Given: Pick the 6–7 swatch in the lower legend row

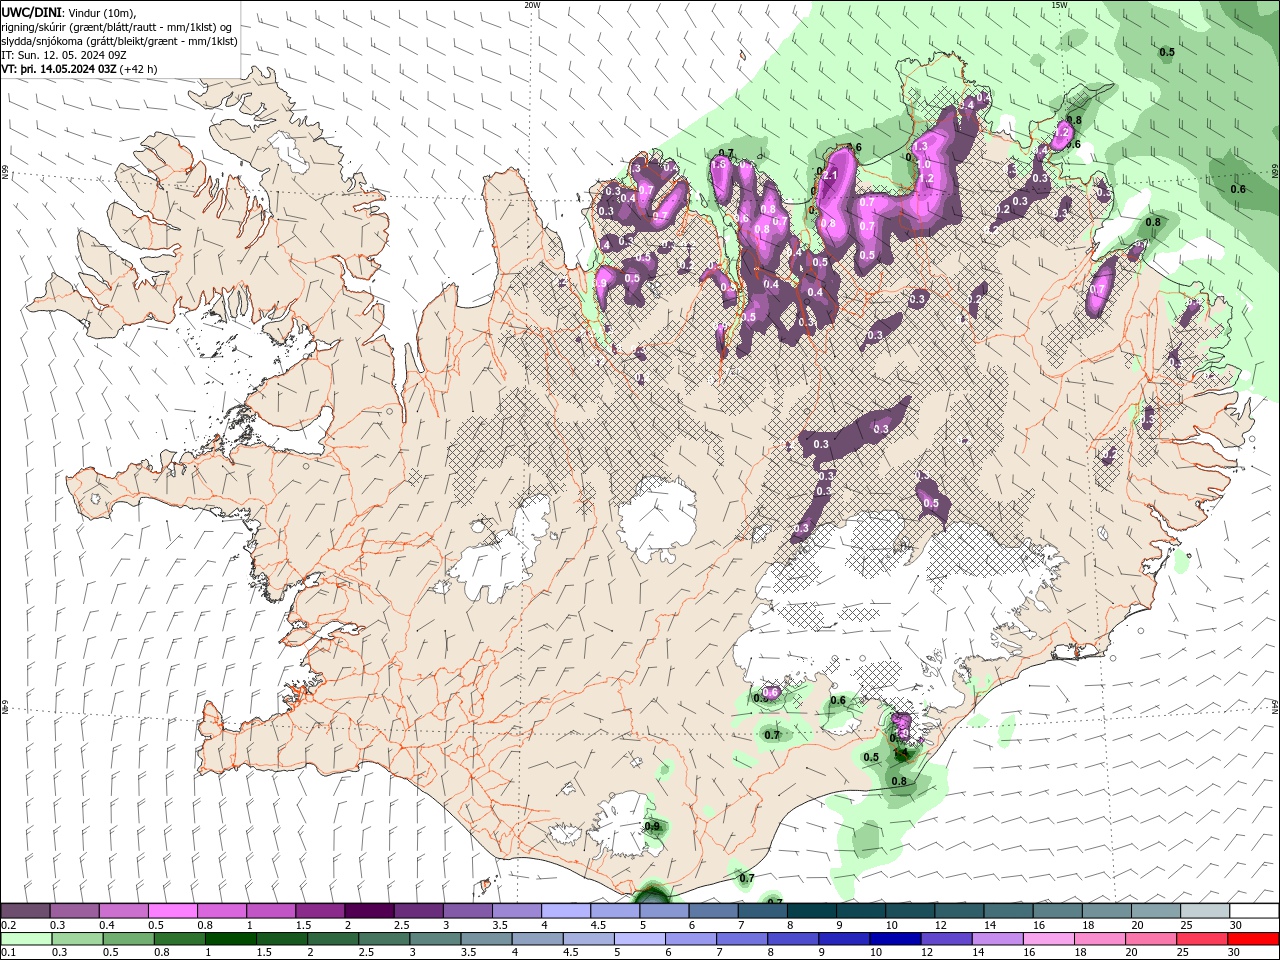Looking at the screenshot, I should 690,939.
